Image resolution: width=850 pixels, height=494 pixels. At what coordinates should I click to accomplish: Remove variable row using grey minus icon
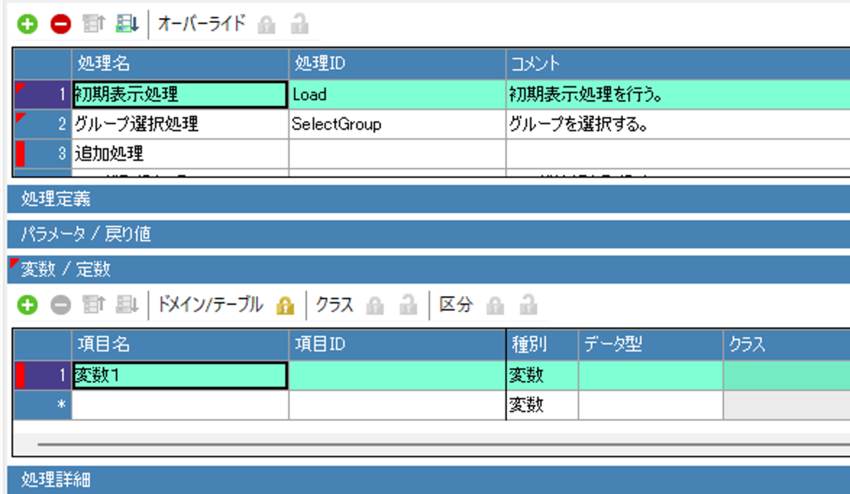click(x=61, y=305)
